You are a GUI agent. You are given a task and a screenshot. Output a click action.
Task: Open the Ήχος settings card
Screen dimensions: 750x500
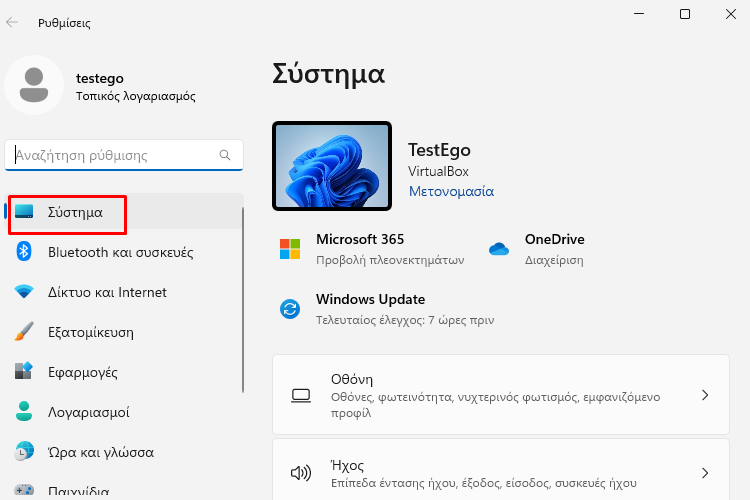point(501,470)
